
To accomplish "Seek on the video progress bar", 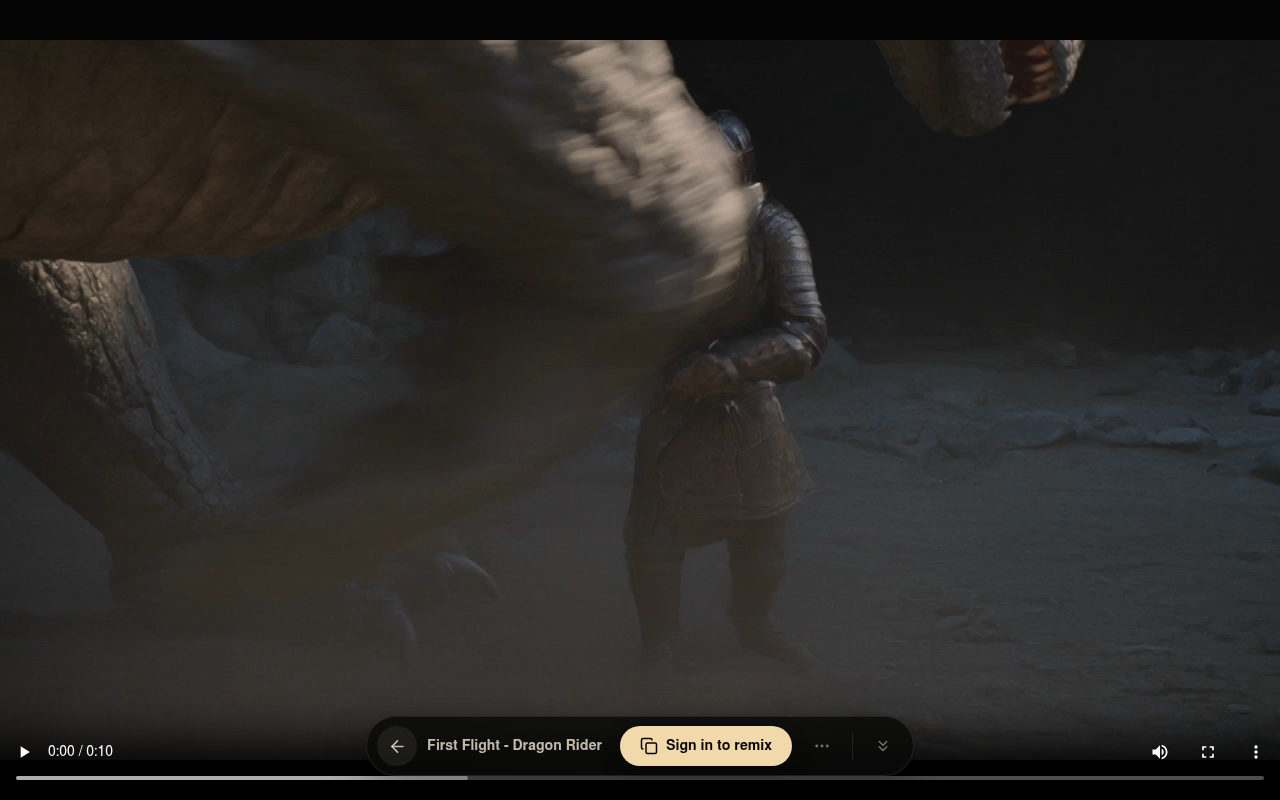I will tap(640, 777).
